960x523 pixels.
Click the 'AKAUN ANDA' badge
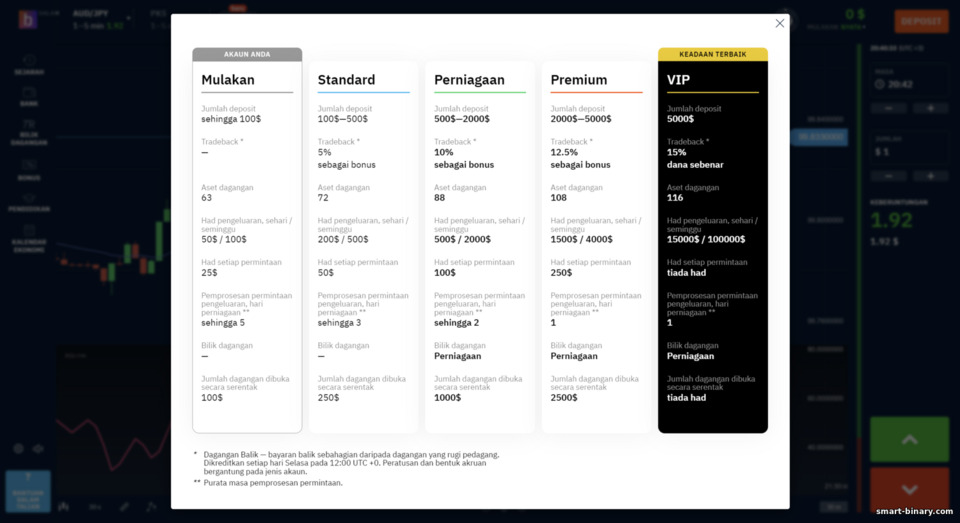tap(247, 55)
